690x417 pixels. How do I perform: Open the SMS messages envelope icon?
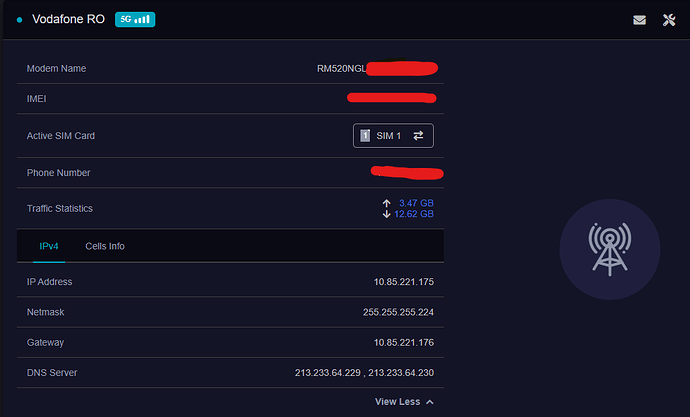pos(639,20)
